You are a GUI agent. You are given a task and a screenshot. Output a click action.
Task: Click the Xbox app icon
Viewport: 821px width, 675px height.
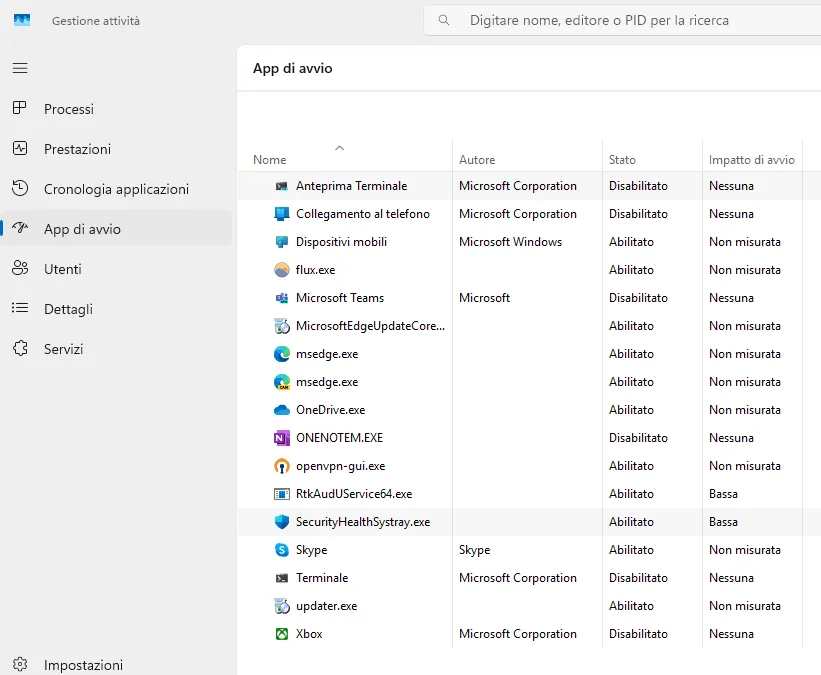point(282,633)
